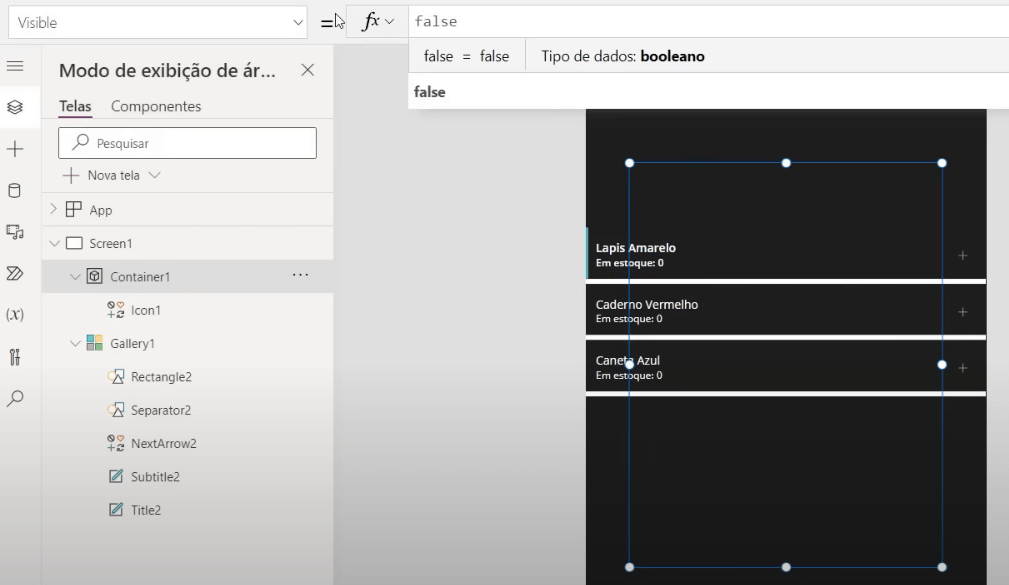Select the Telas tab
1009x585 pixels.
(74, 105)
